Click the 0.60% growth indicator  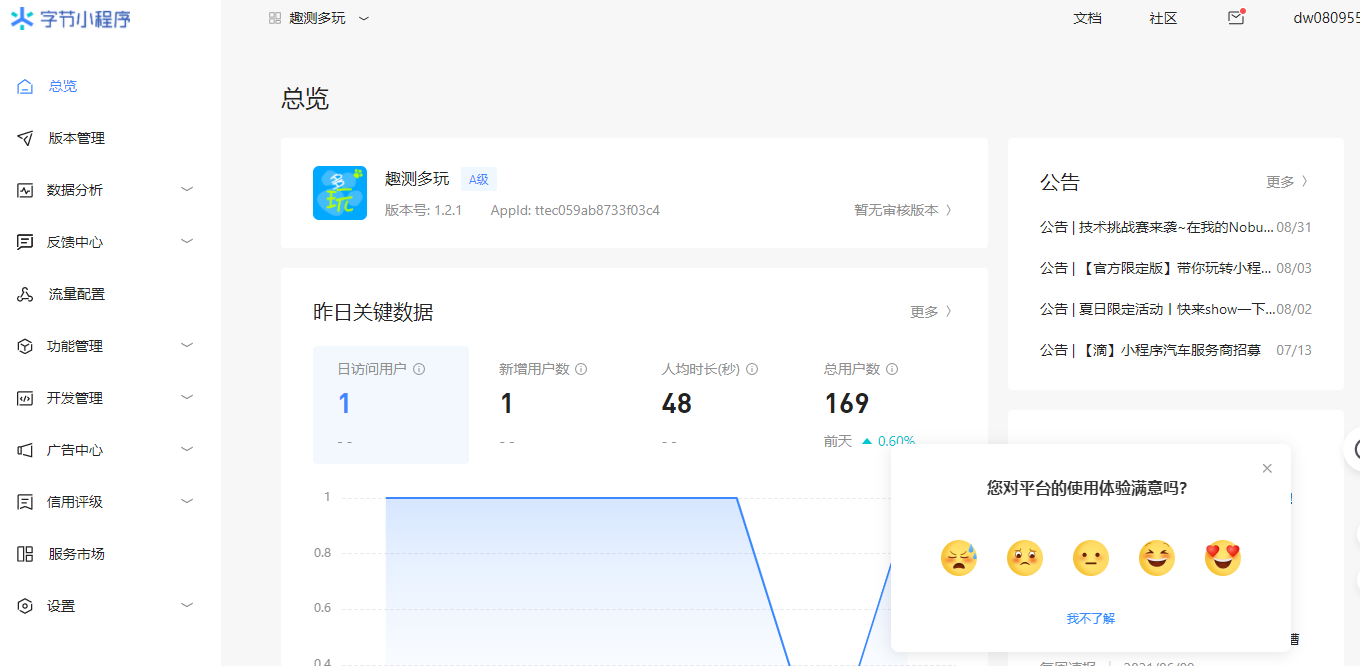(x=889, y=441)
